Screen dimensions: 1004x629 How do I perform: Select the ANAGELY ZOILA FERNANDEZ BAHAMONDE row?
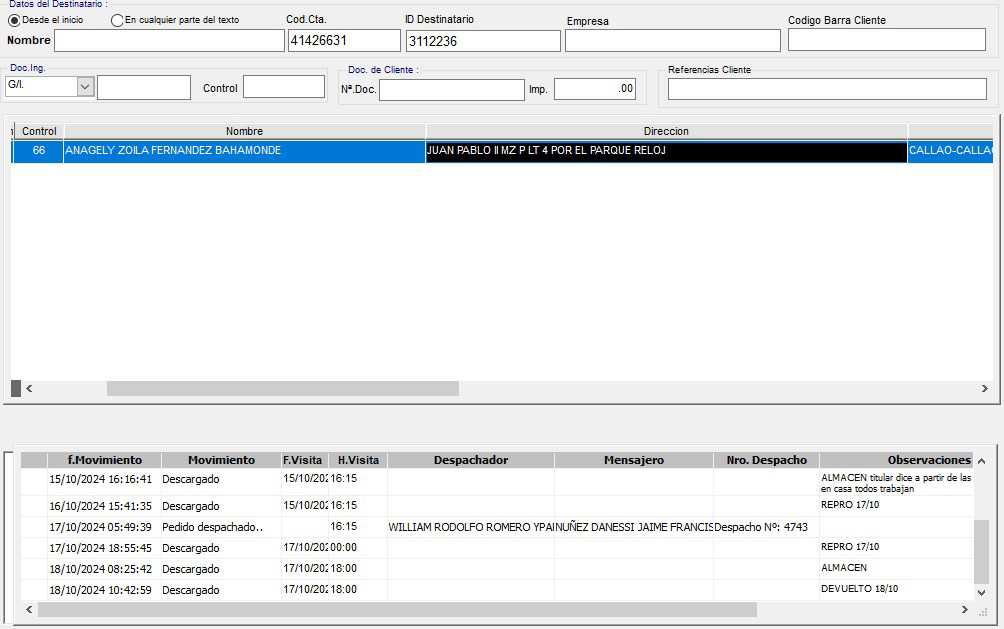pyautogui.click(x=244, y=151)
